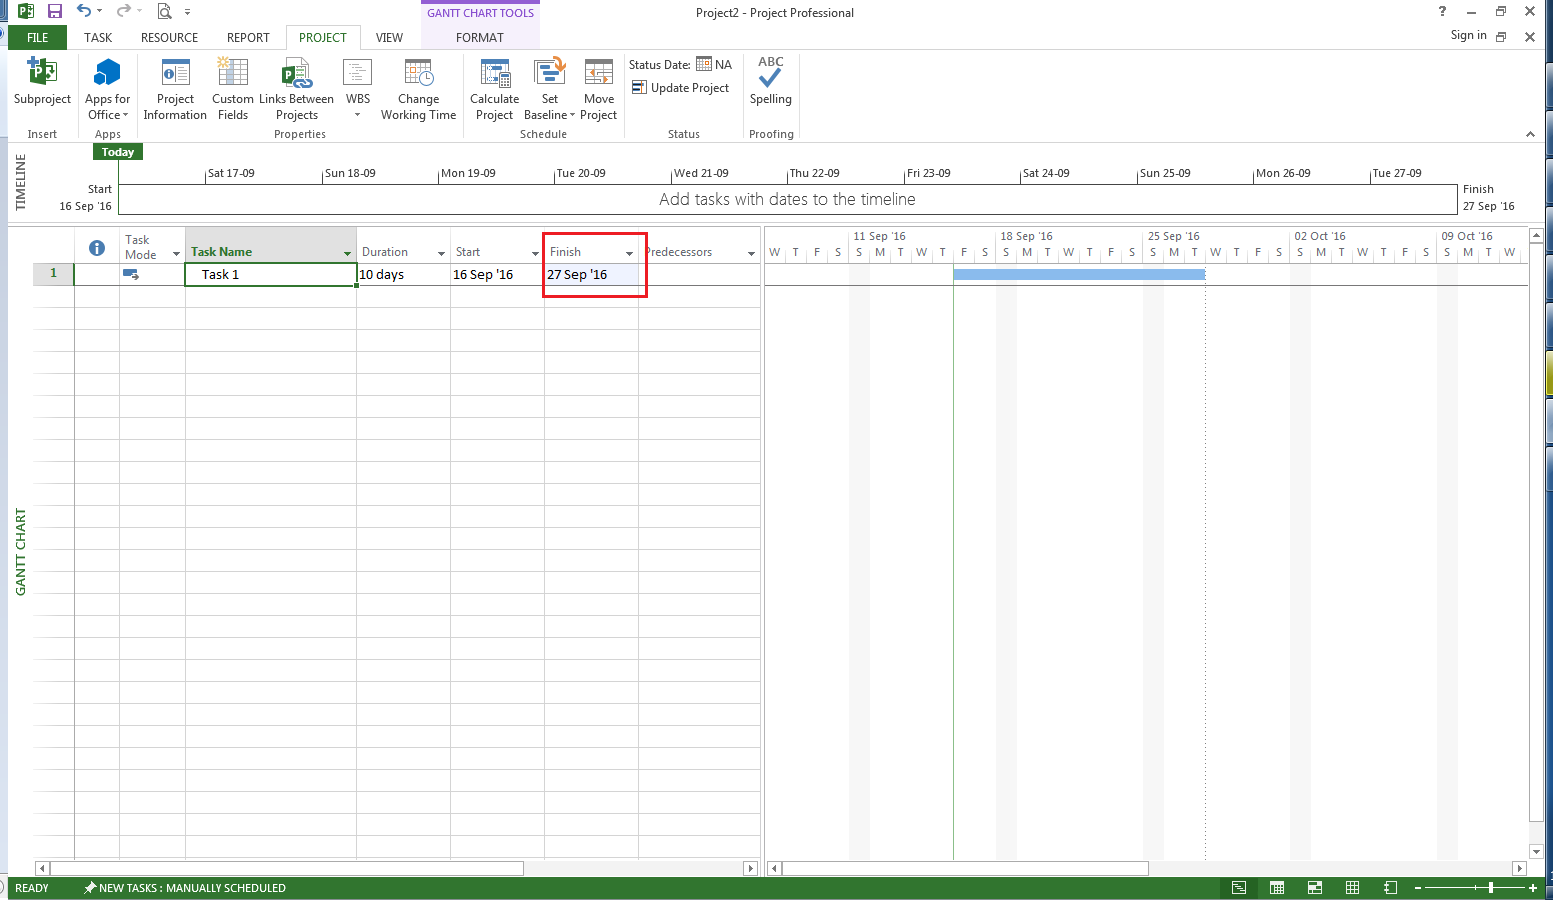This screenshot has height=900, width=1553.
Task: Switch to the RESOURCE tab
Action: [169, 38]
